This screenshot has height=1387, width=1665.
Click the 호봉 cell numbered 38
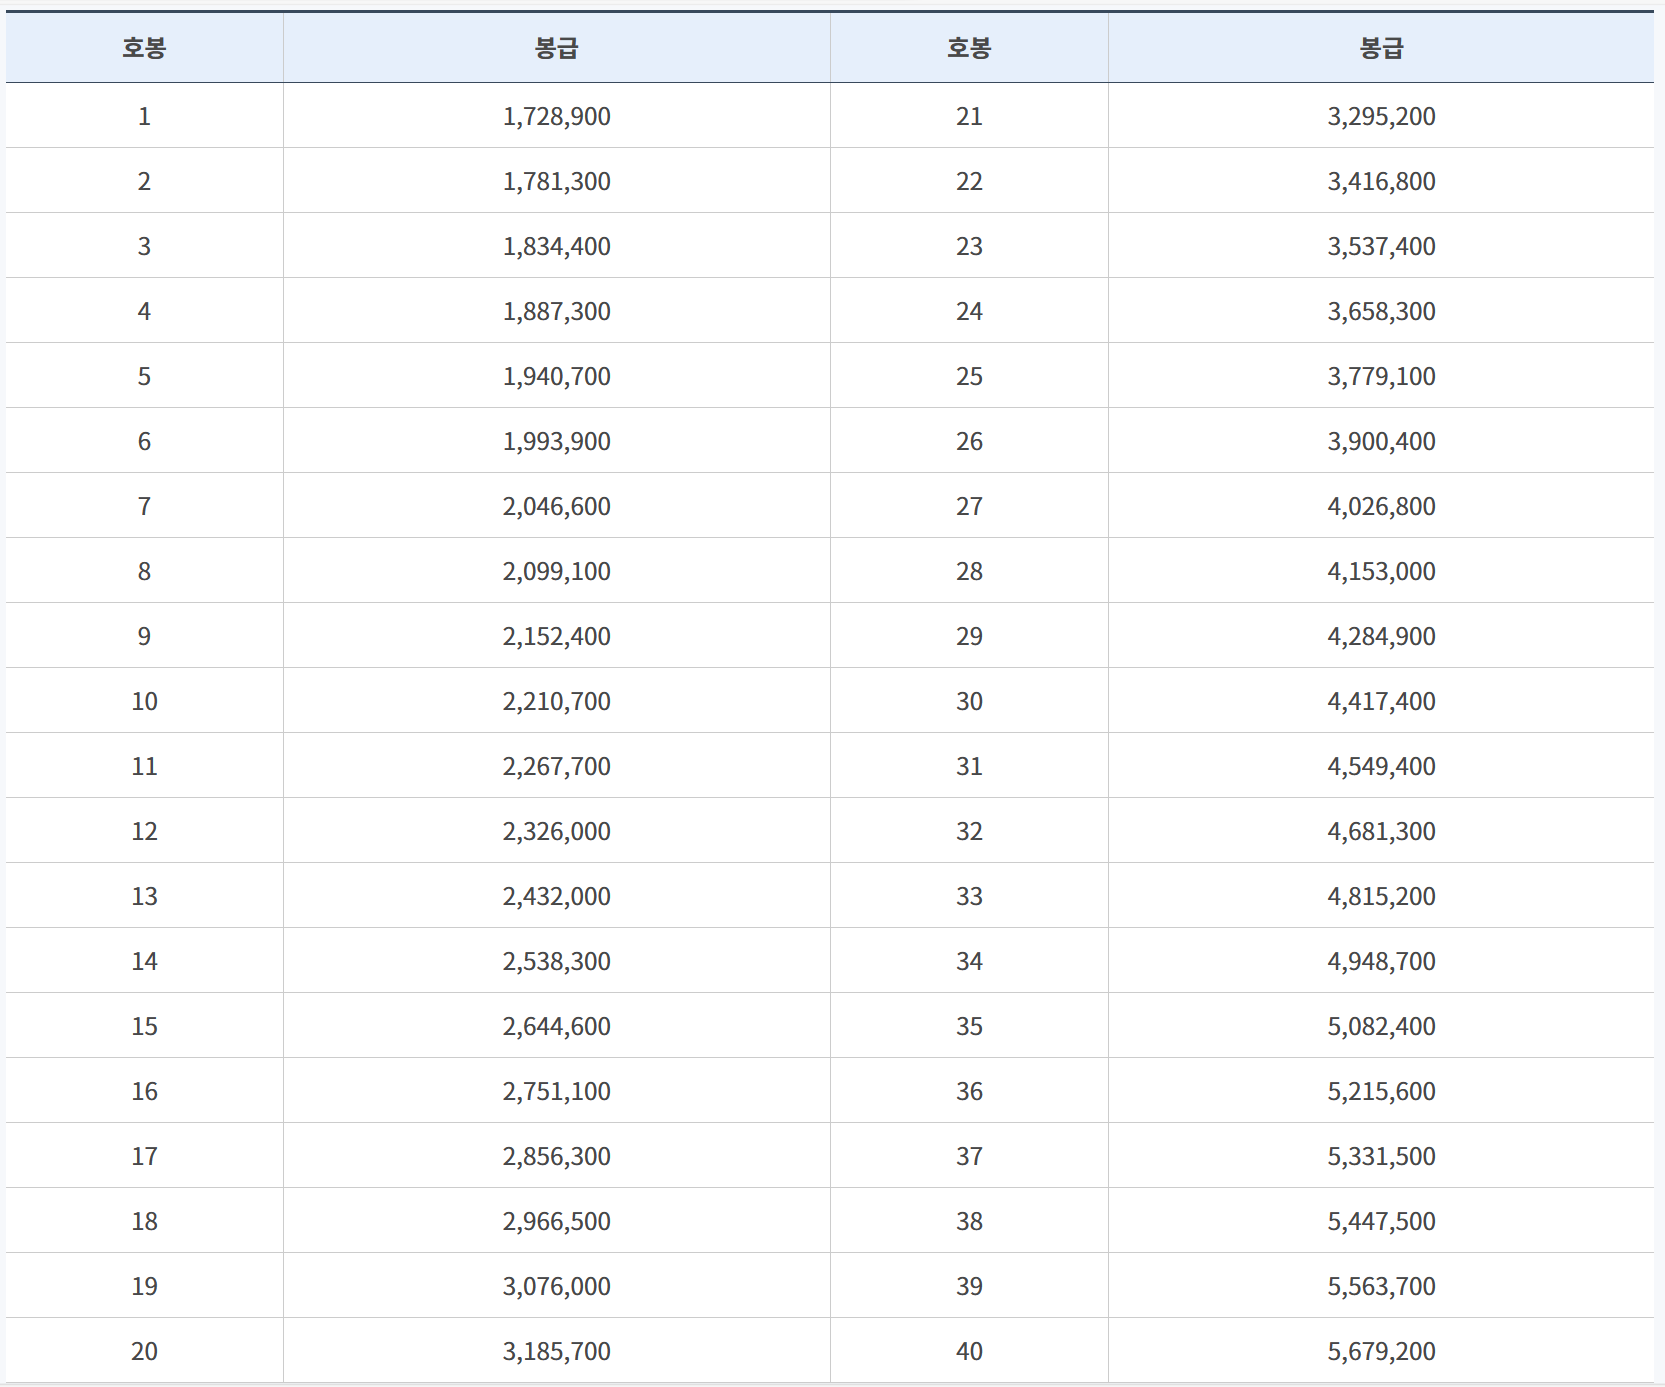(x=969, y=1221)
